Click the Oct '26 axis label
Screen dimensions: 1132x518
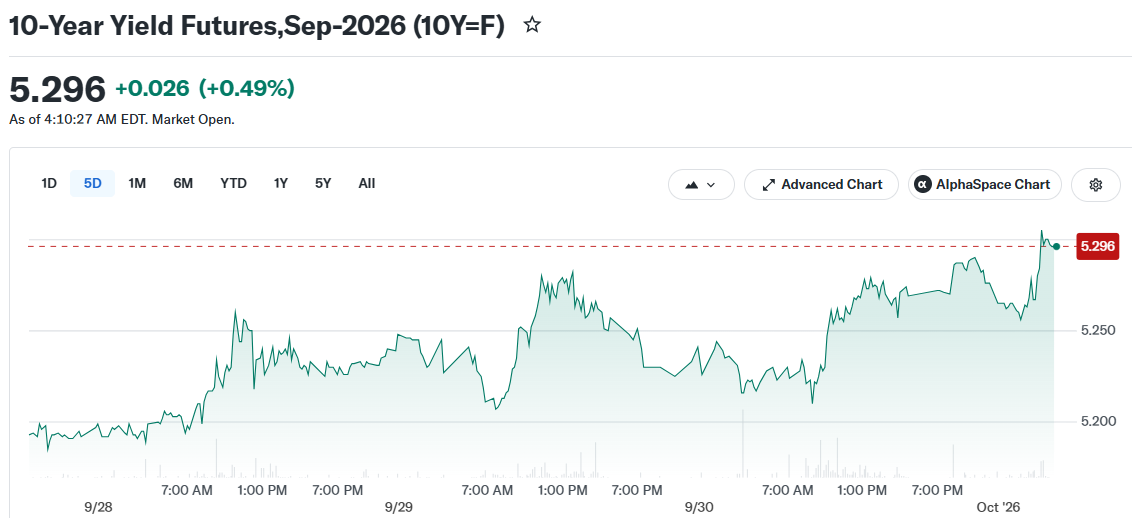(x=998, y=508)
